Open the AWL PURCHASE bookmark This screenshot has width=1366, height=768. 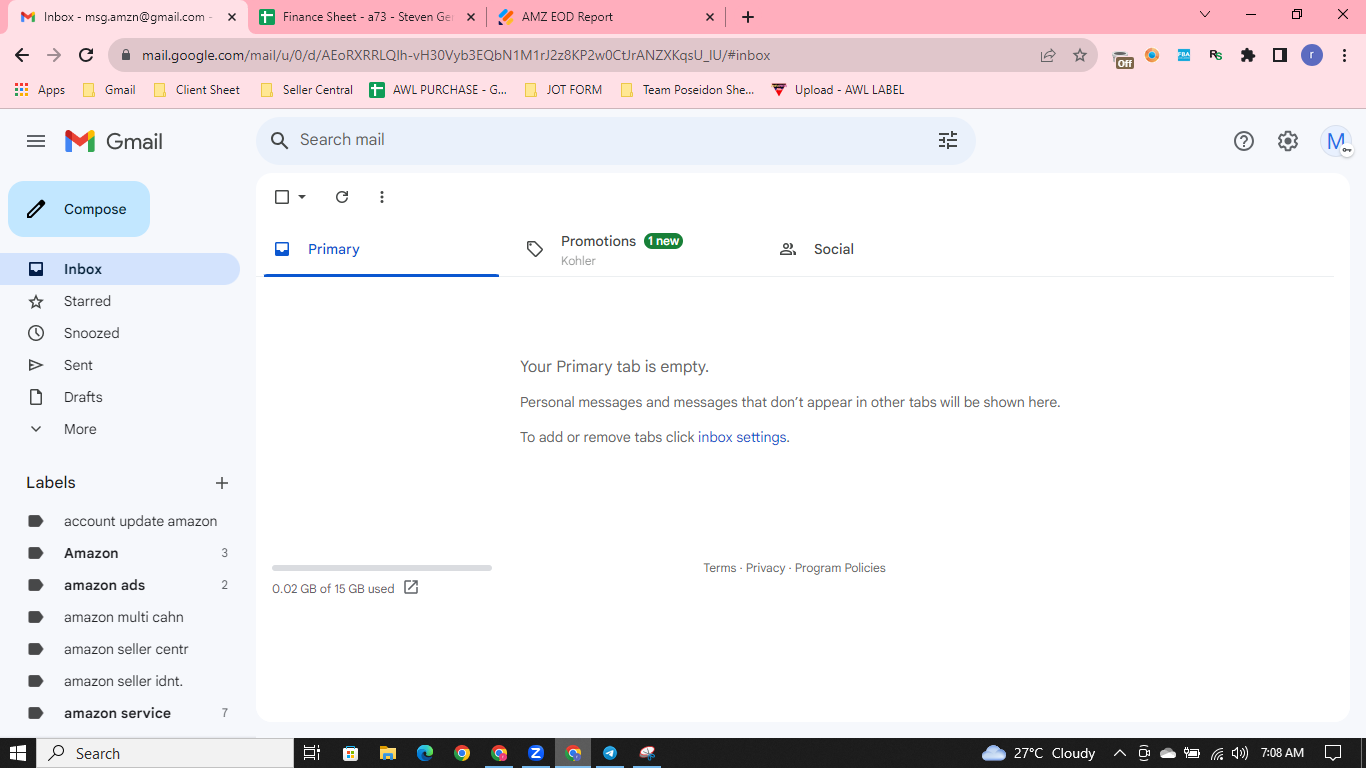click(x=438, y=90)
